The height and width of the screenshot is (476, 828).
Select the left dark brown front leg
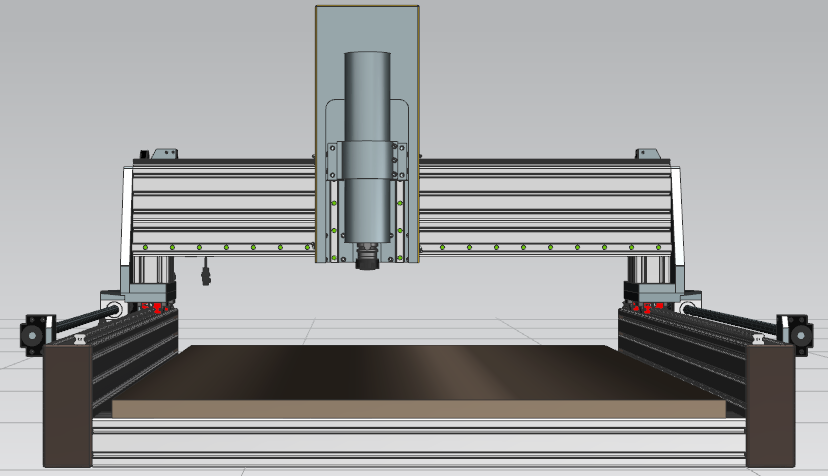[x=67, y=405]
